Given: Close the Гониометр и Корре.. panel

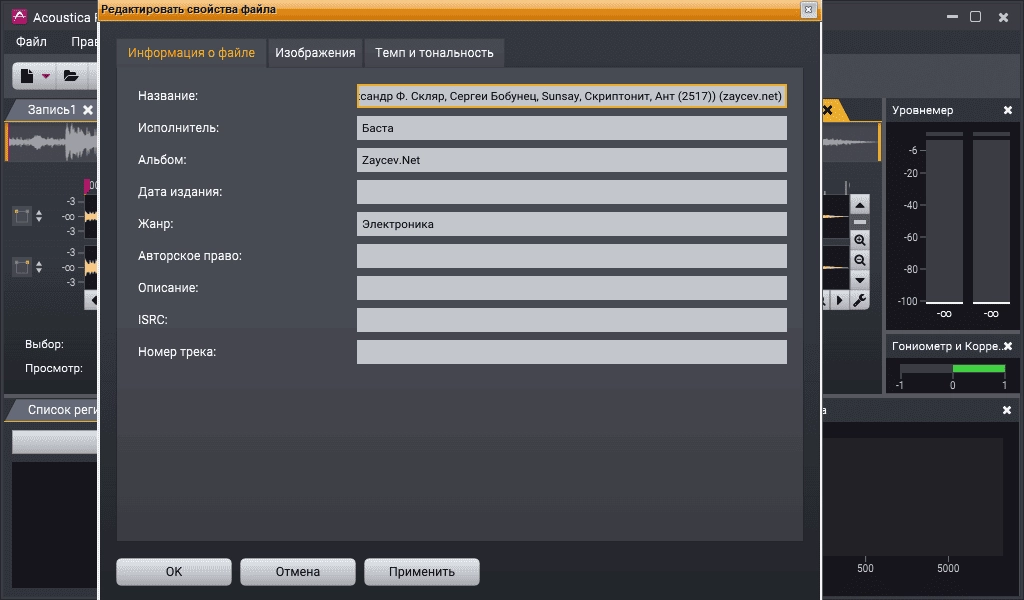Looking at the screenshot, I should 1008,346.
